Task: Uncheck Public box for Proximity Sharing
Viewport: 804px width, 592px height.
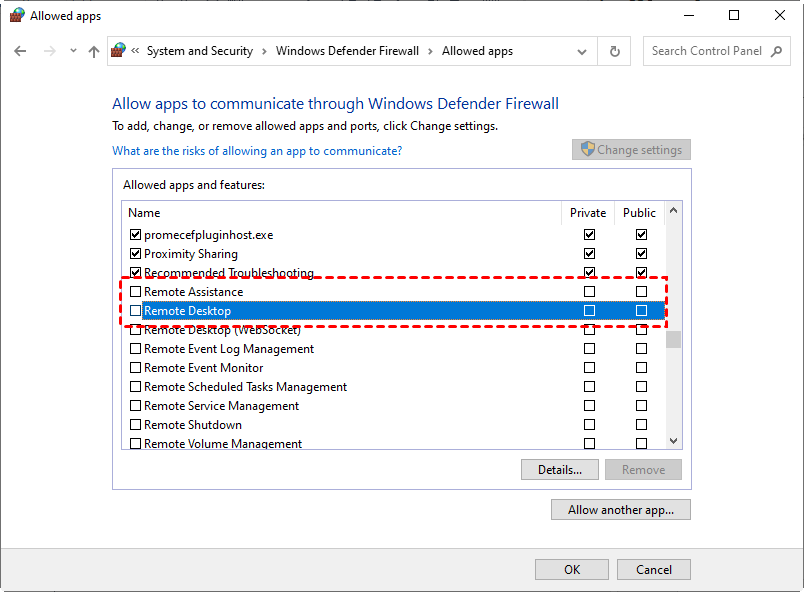Action: [641, 254]
